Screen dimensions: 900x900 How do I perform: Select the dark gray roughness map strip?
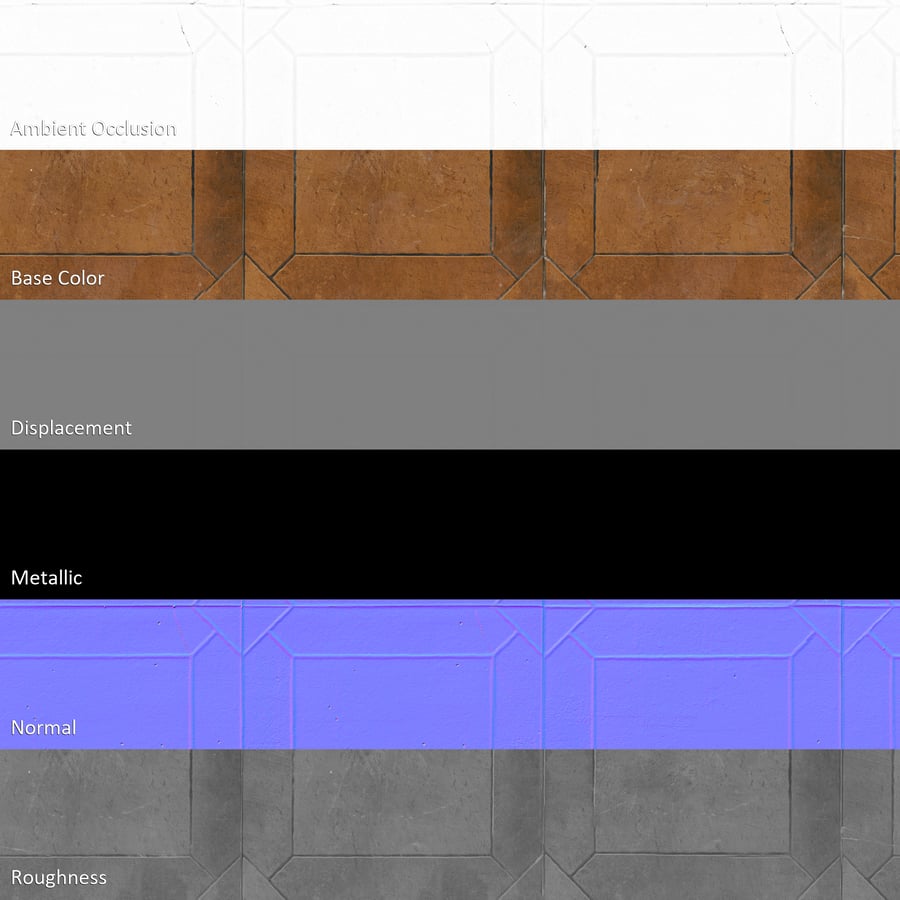450,825
